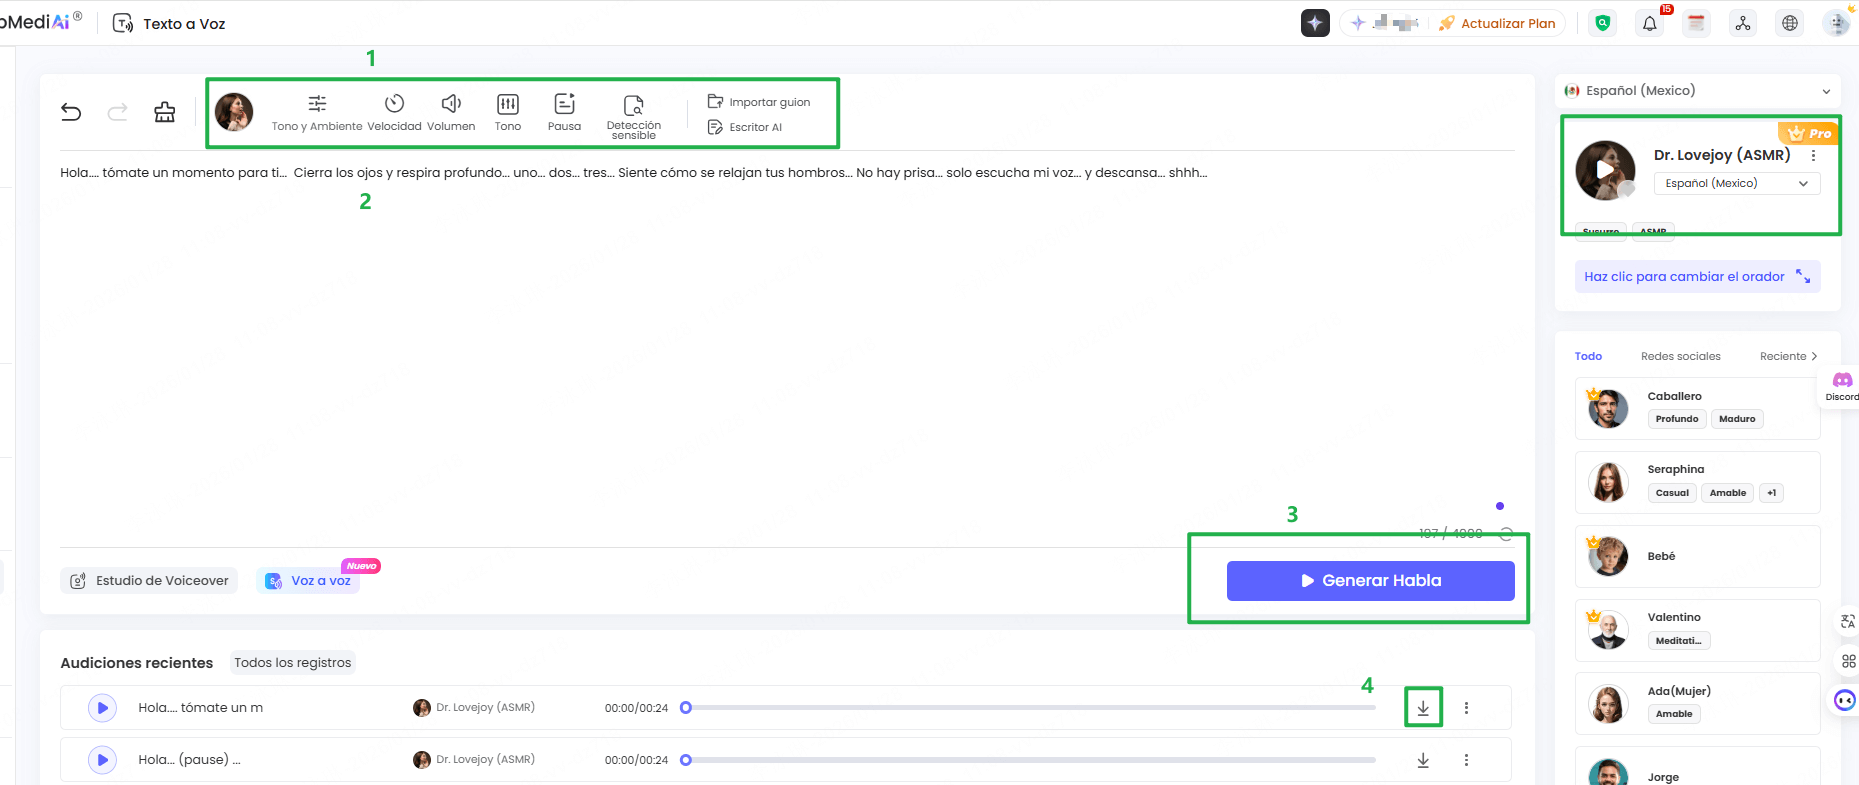The height and width of the screenshot is (785, 1859).
Task: Switch to the Reciente voices tab
Action: point(1783,356)
